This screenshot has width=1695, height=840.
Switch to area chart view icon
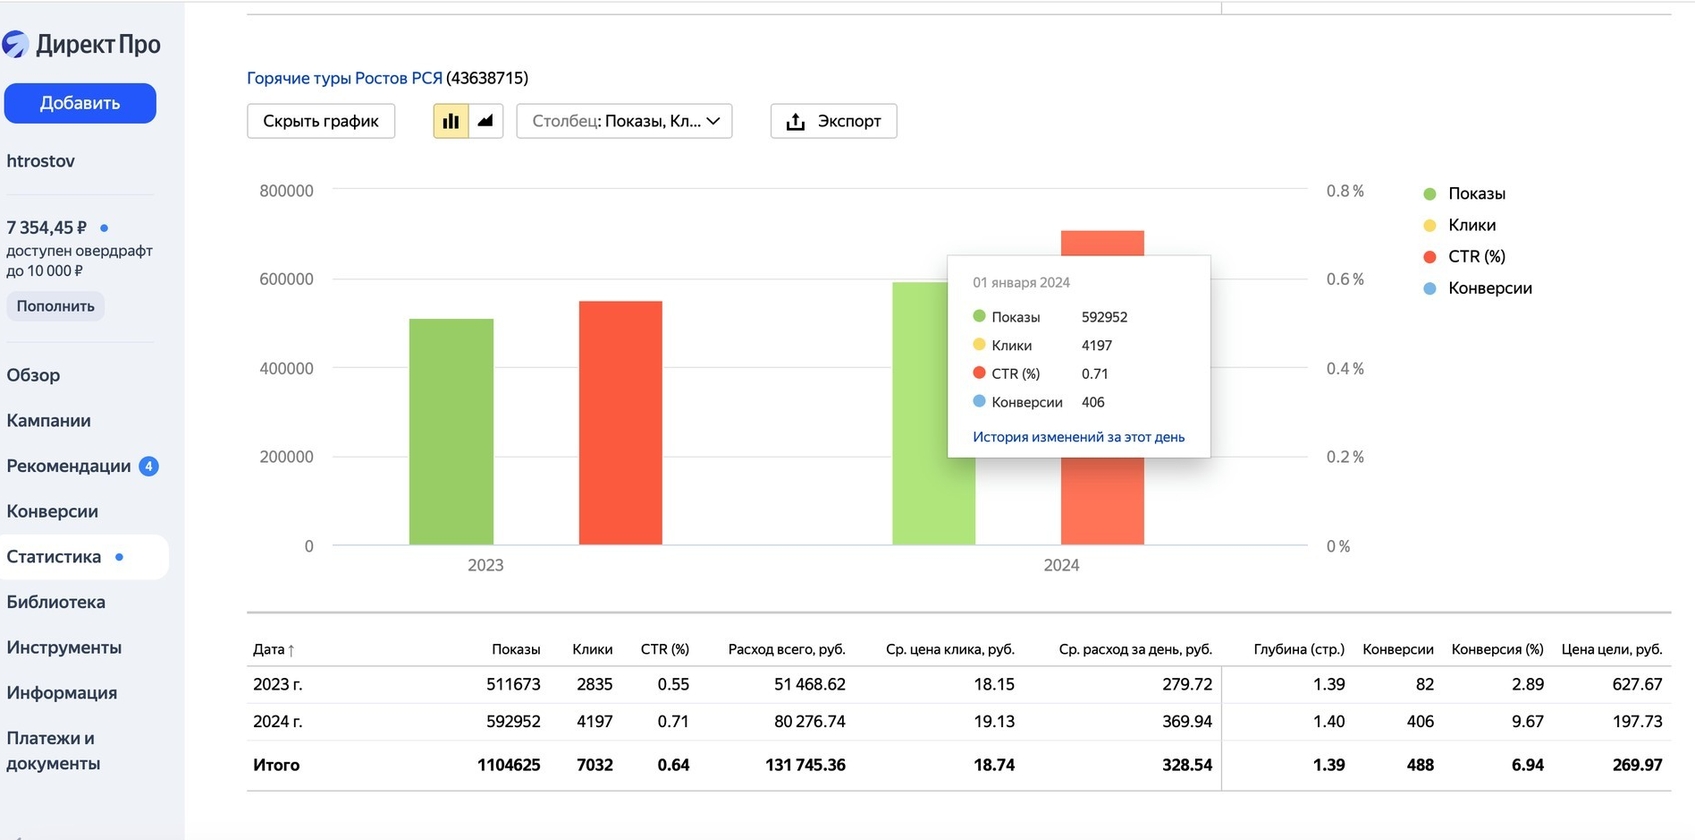[485, 121]
